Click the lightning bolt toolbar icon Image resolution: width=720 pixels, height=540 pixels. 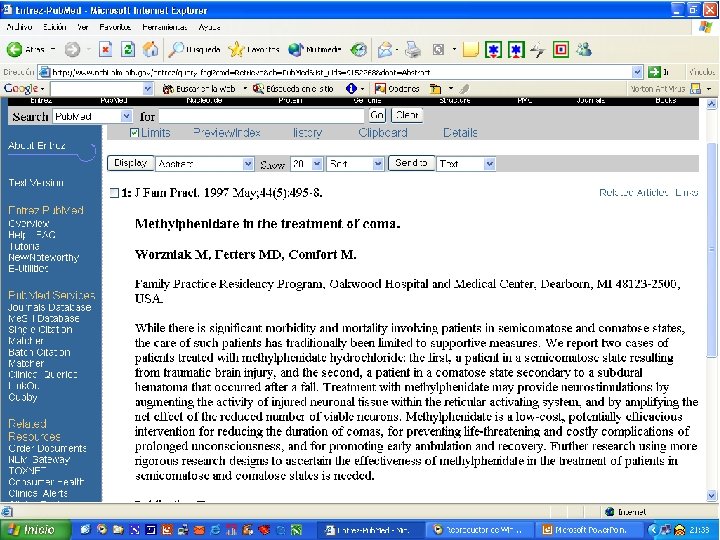point(537,50)
